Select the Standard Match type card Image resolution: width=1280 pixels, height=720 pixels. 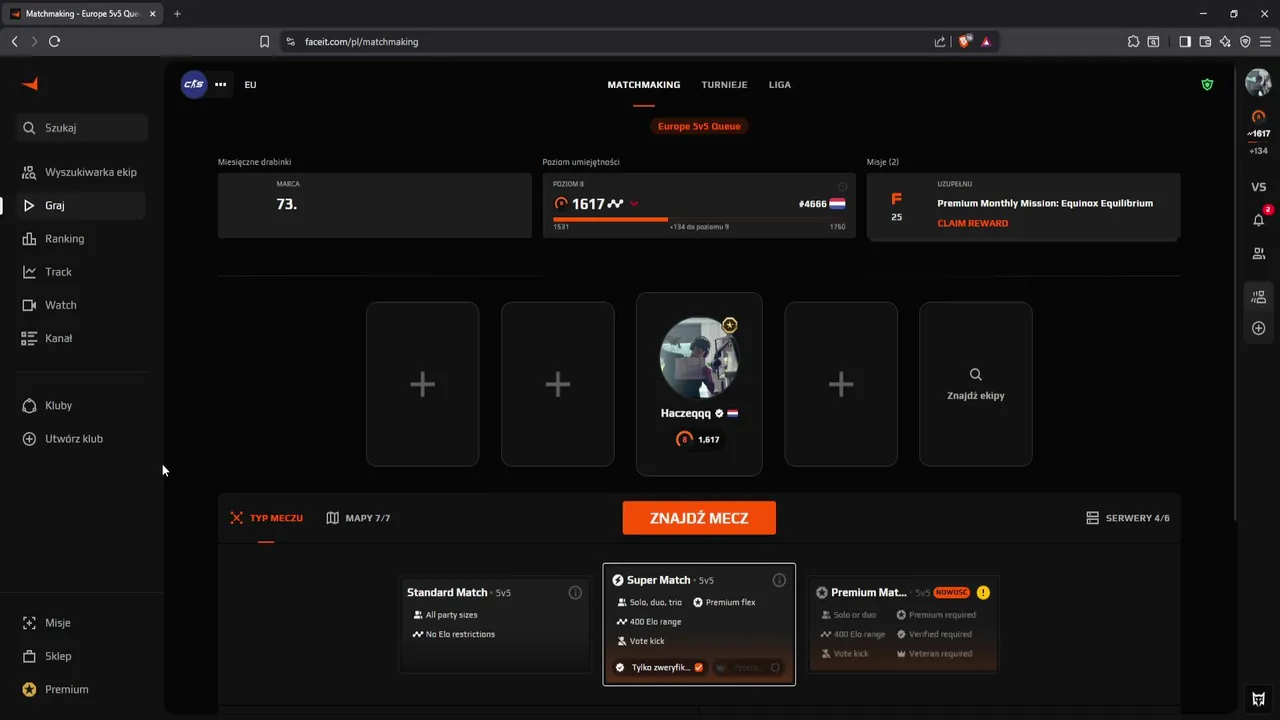[x=496, y=625]
